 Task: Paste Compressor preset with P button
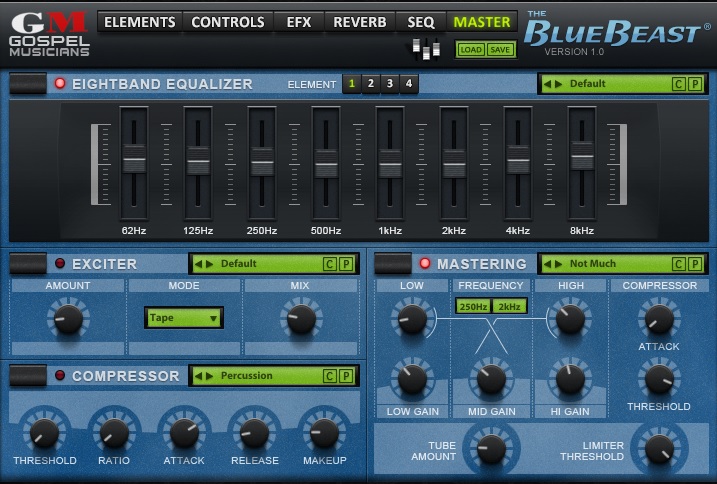point(346,376)
